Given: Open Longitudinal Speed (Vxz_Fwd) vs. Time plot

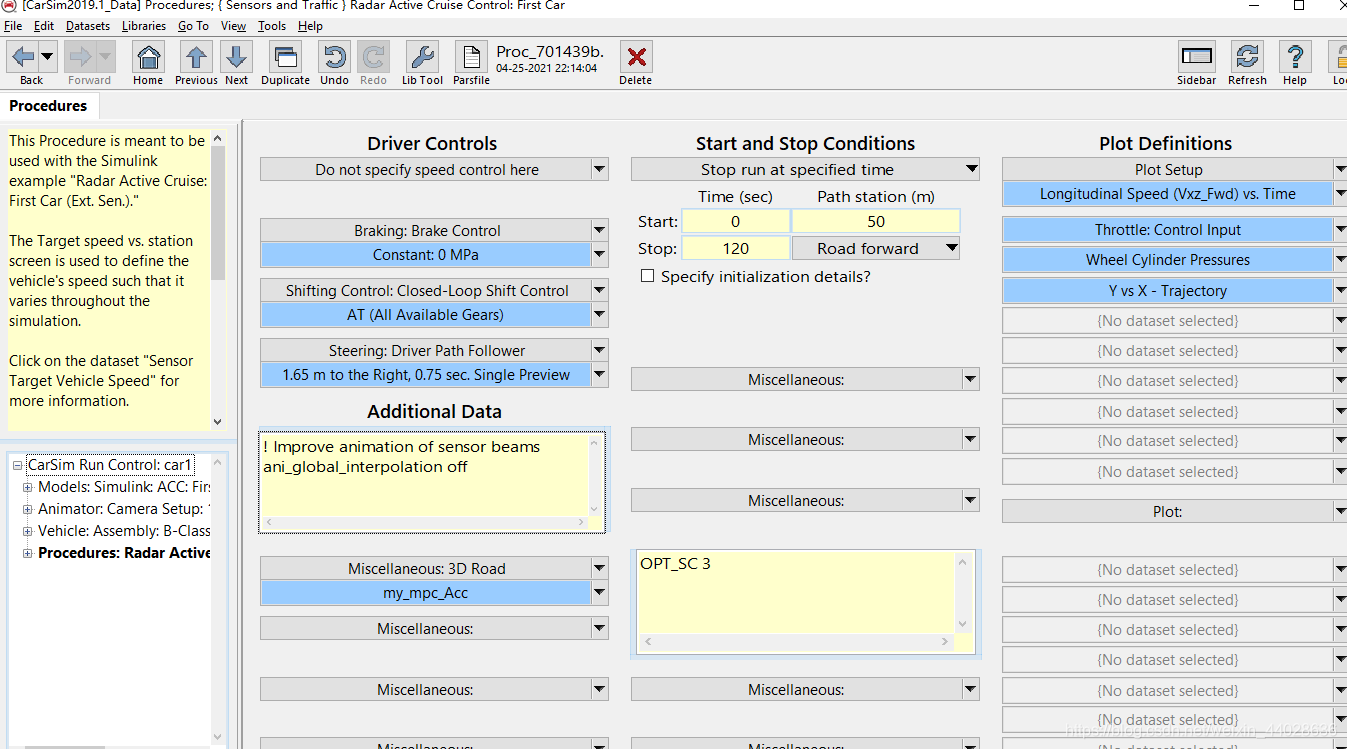Looking at the screenshot, I should coord(1168,194).
